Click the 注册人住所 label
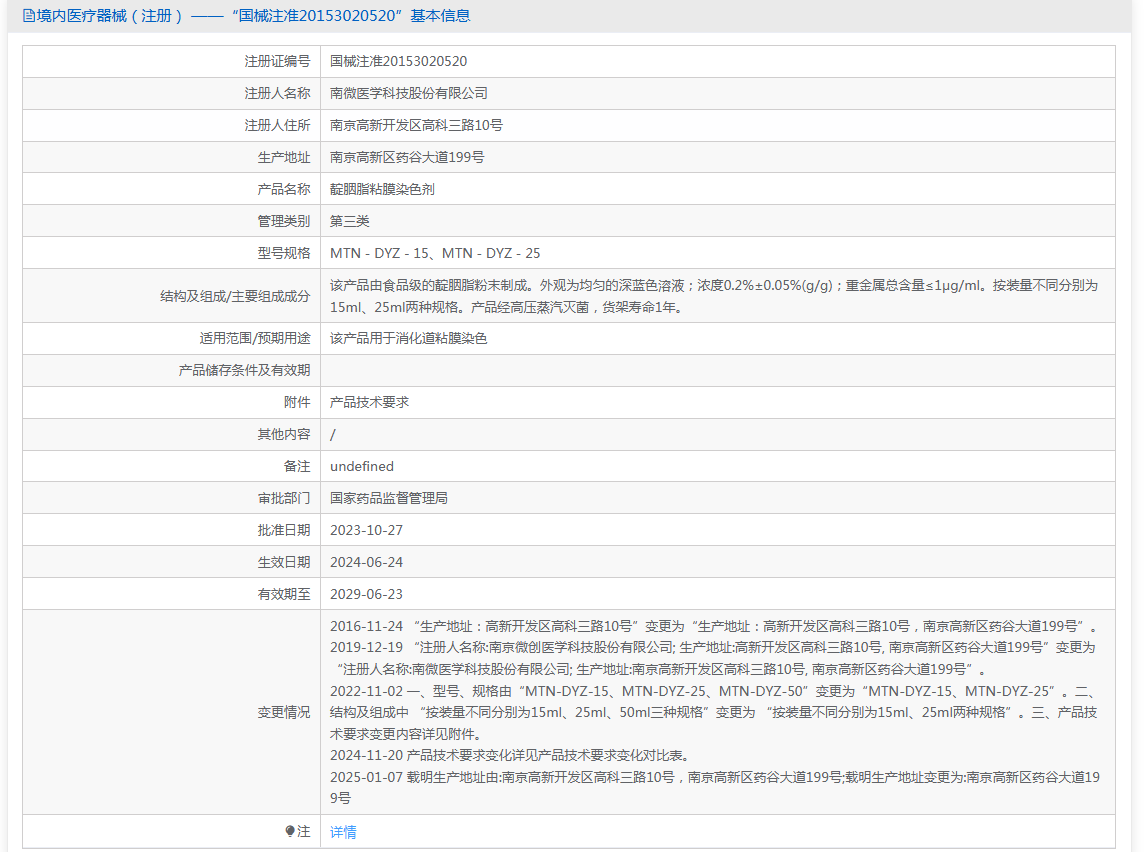Image resolution: width=1148 pixels, height=852 pixels. pyautogui.click(x=277, y=125)
